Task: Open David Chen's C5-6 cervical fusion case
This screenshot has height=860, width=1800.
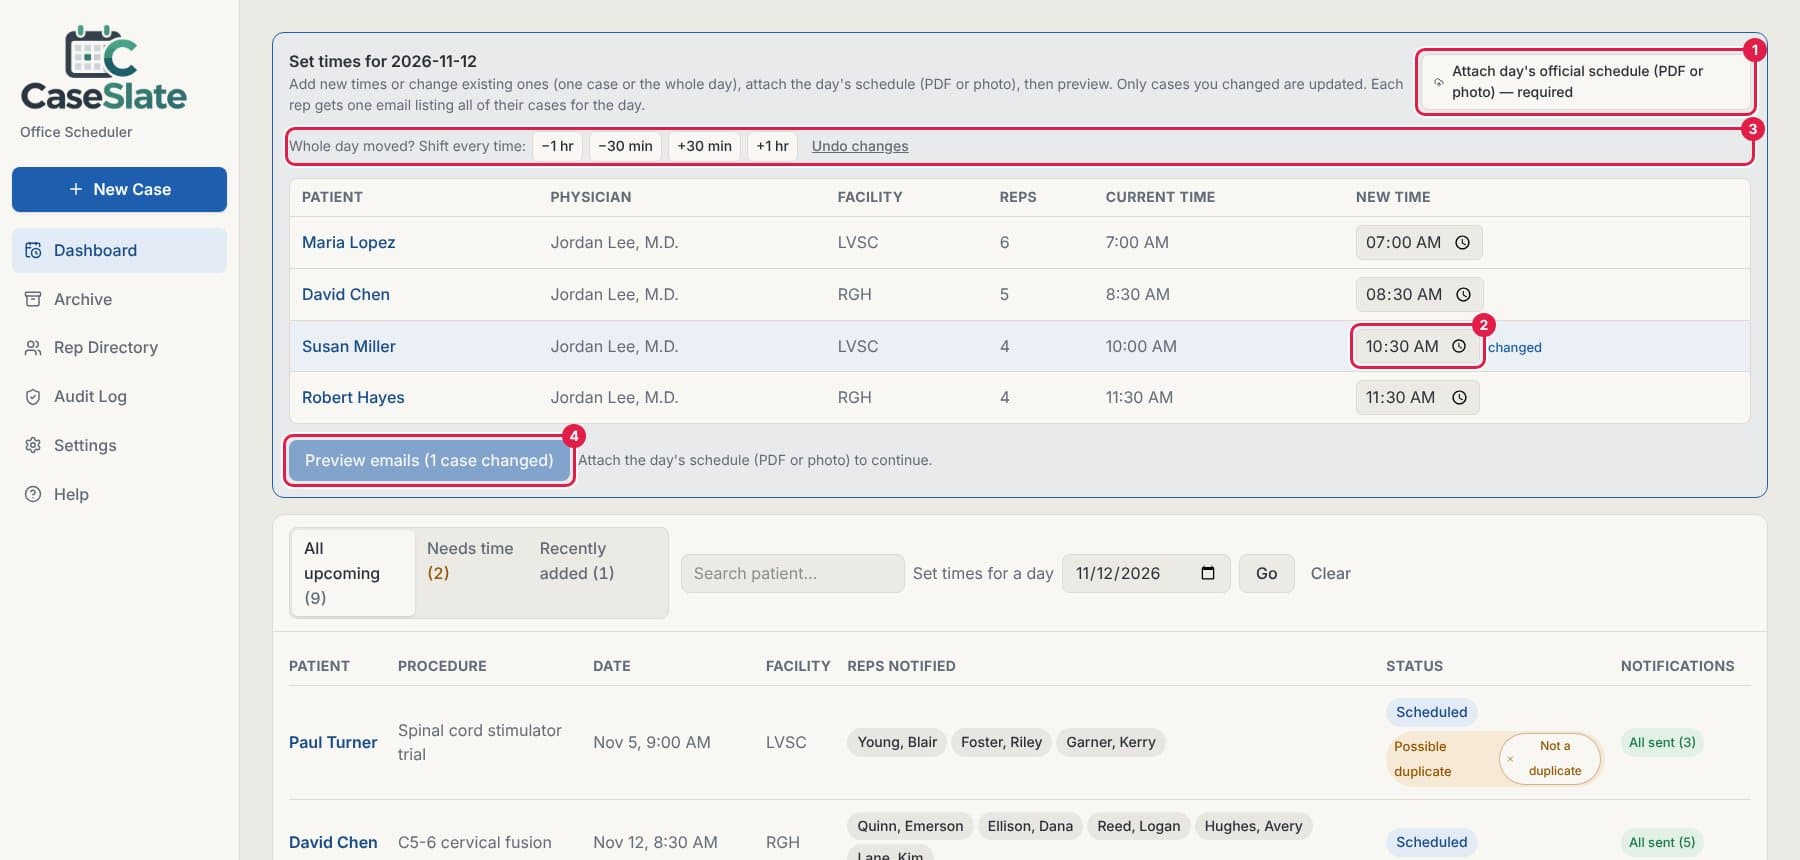Action: point(333,842)
